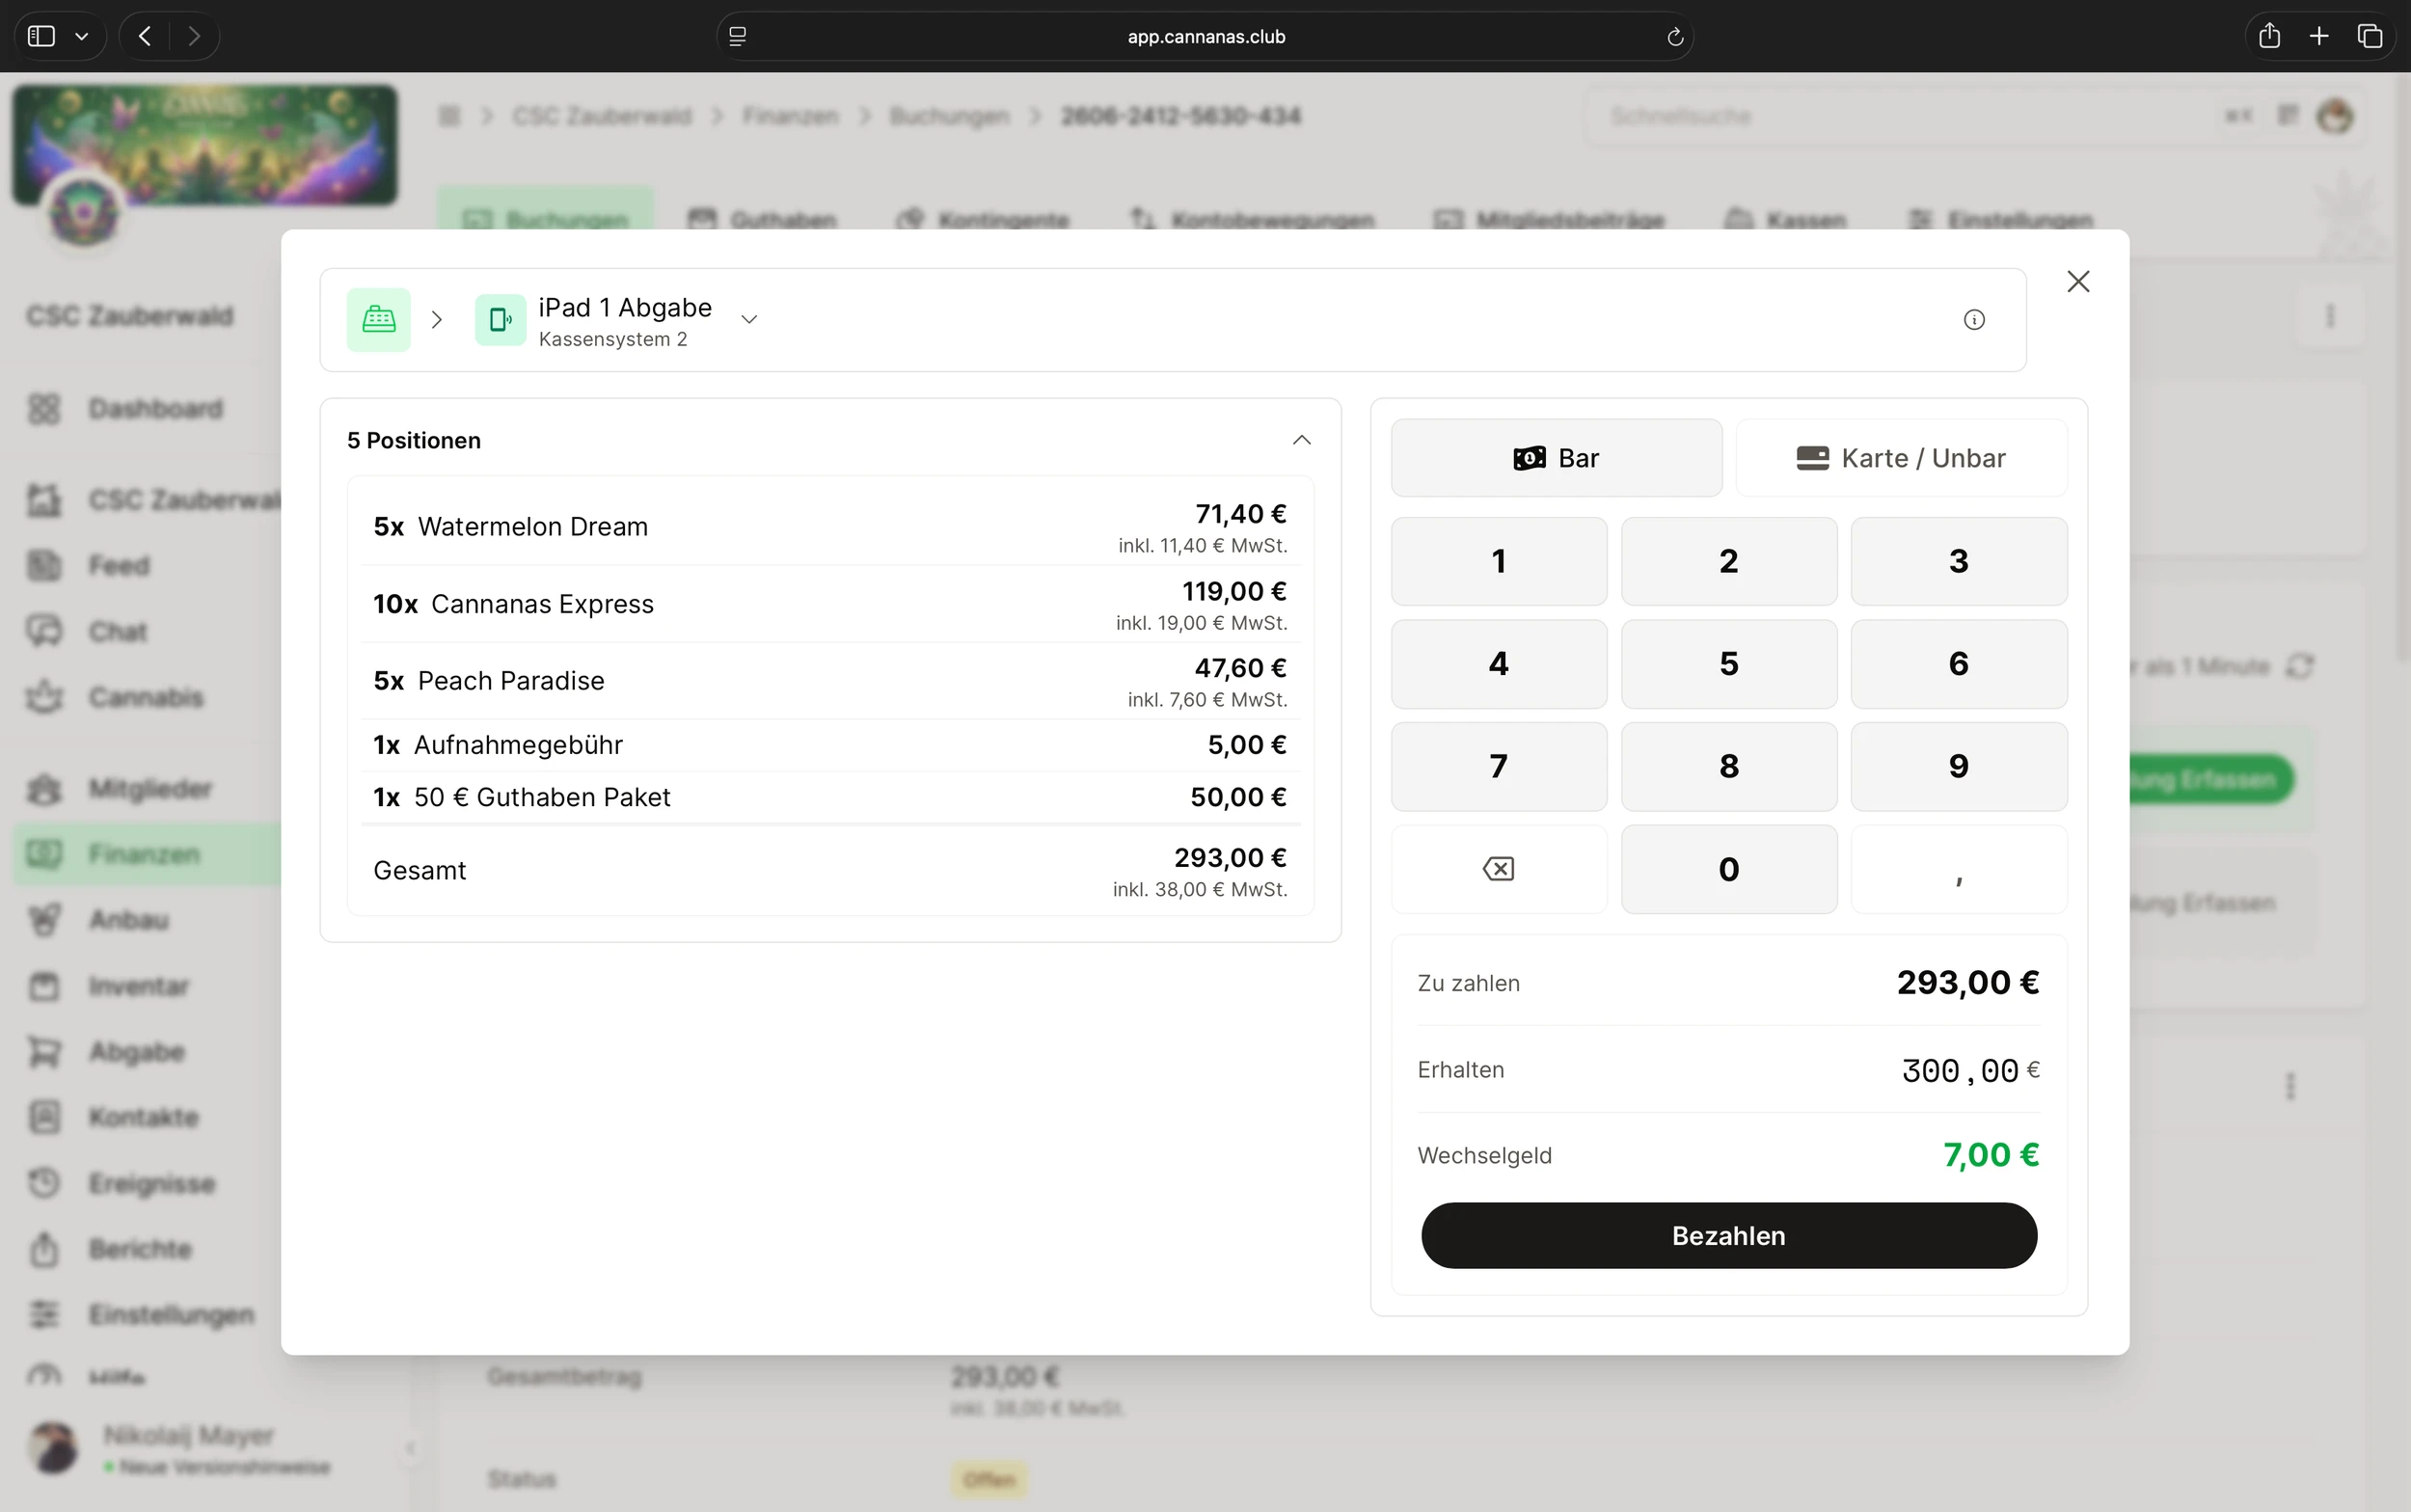Tap keypad digit 8
Viewport: 2411px width, 1512px height.
coord(1728,766)
